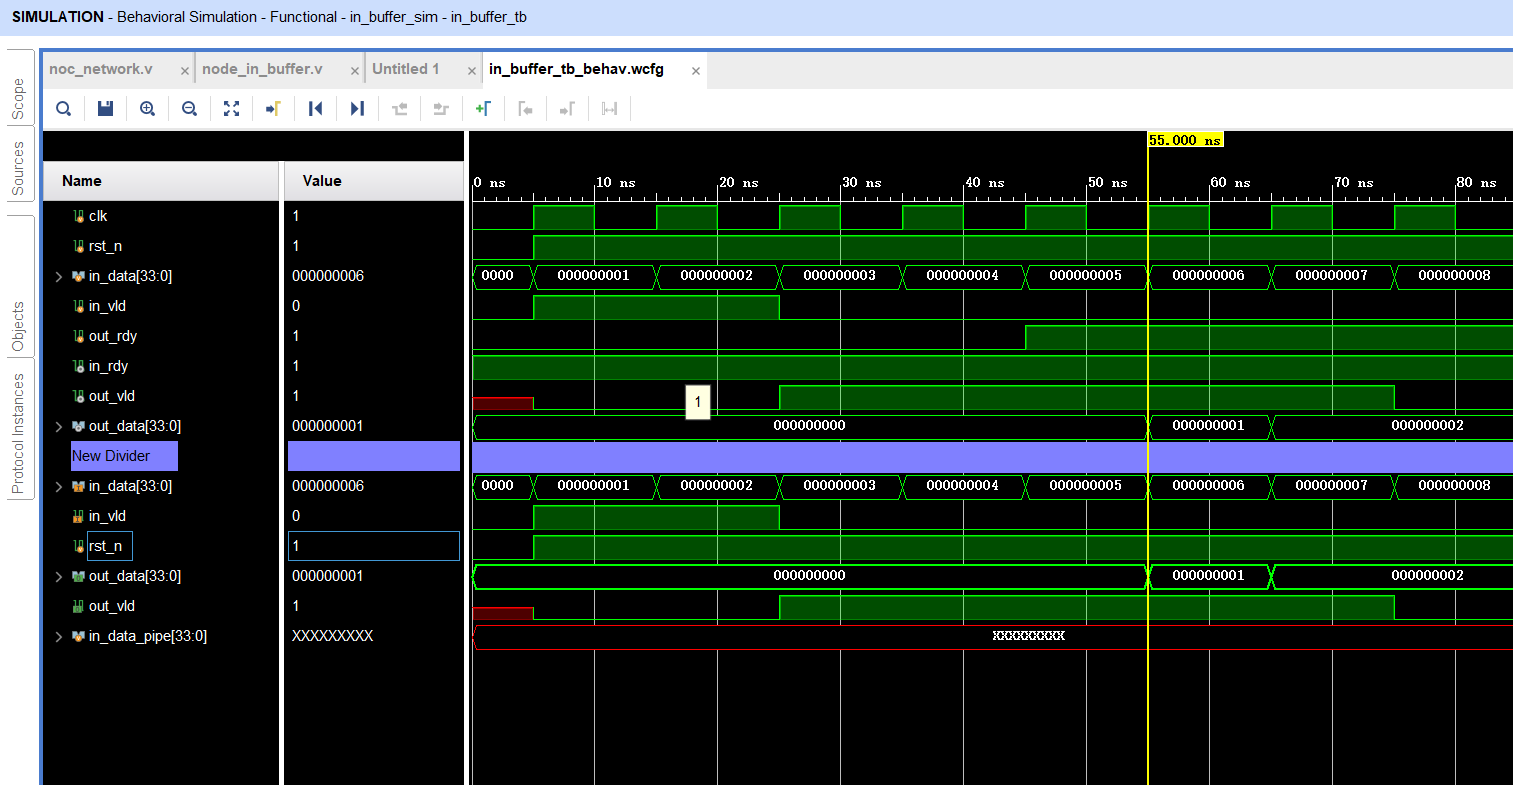Open the waveform search tool

63,108
